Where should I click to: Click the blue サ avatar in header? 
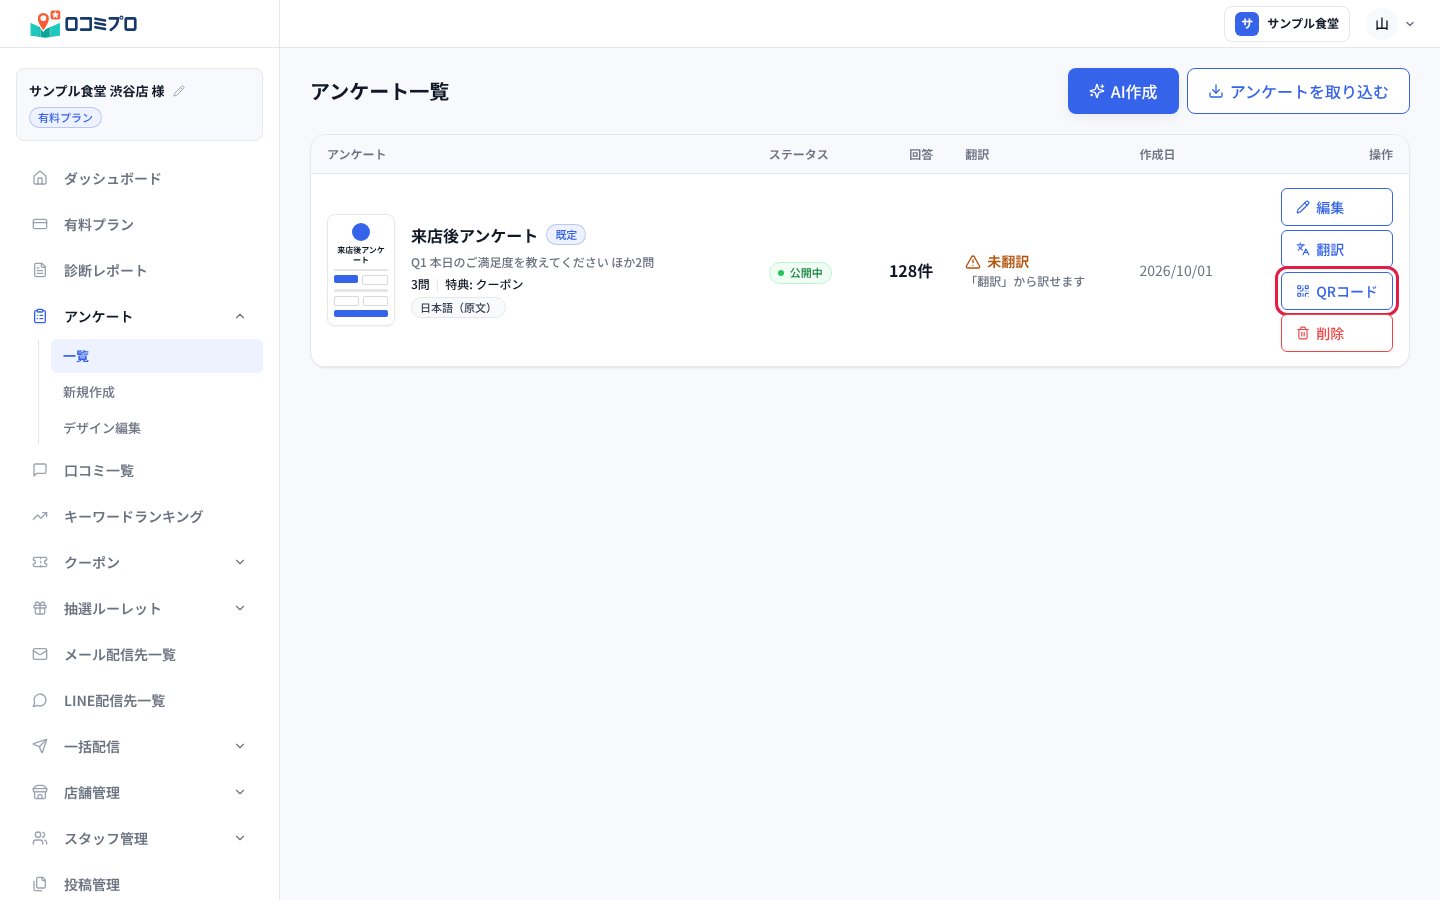click(x=1247, y=24)
